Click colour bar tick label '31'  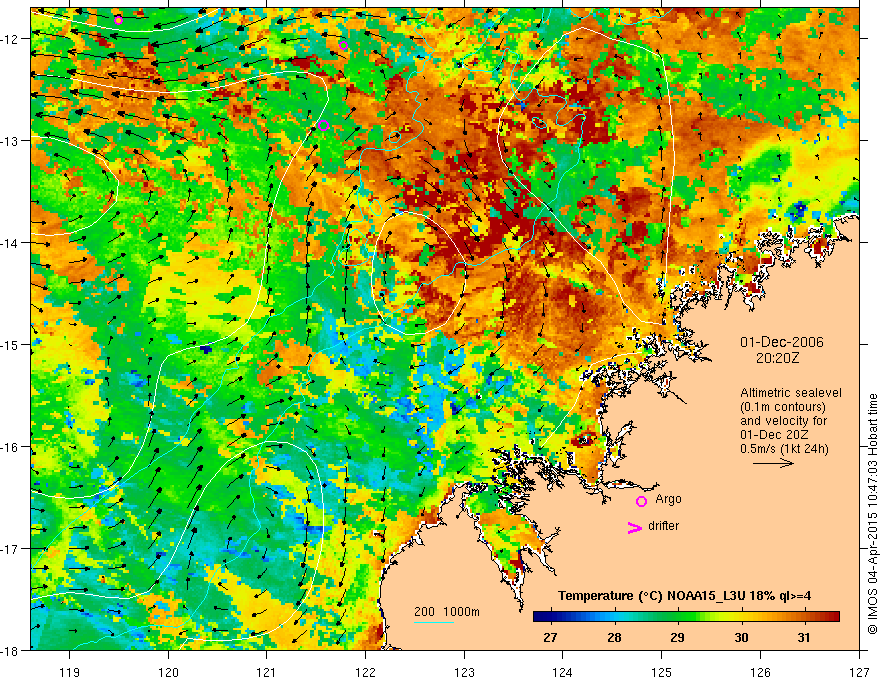[804, 637]
